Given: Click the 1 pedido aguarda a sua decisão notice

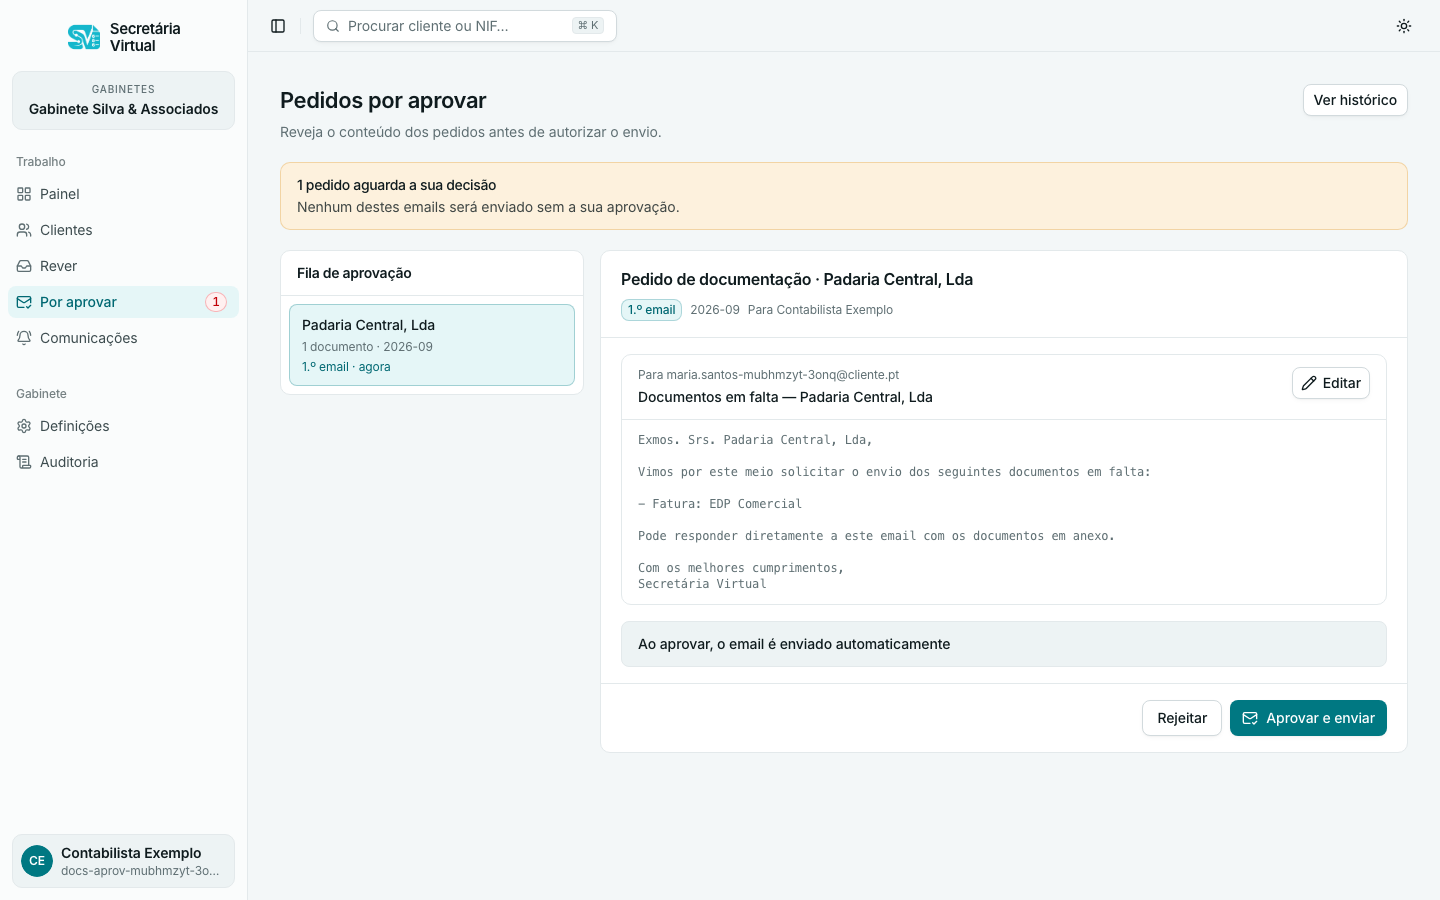Looking at the screenshot, I should [844, 196].
